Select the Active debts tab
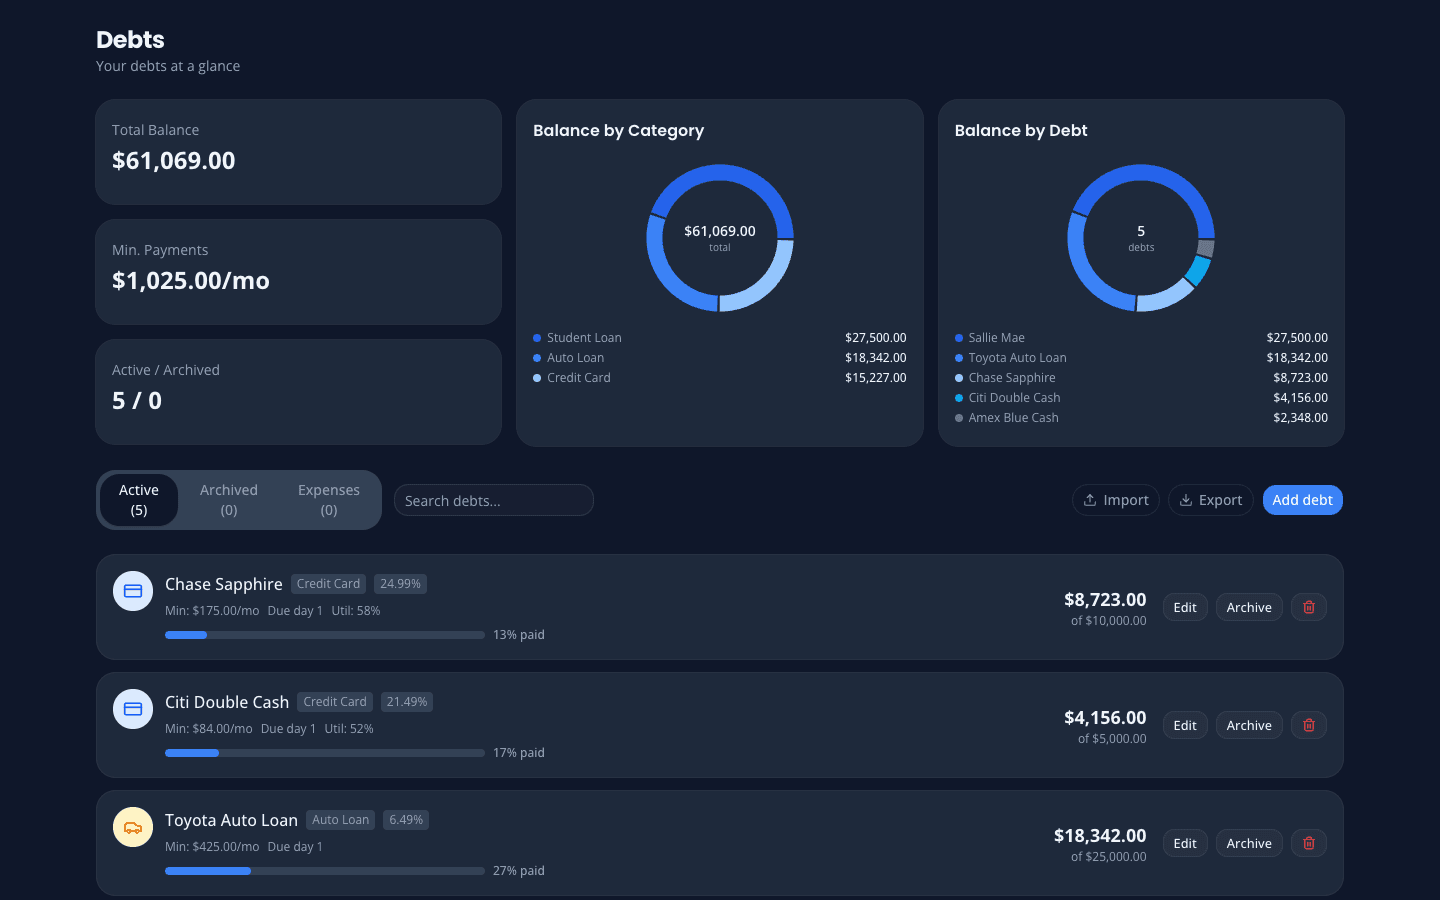Image resolution: width=1440 pixels, height=900 pixels. (139, 500)
